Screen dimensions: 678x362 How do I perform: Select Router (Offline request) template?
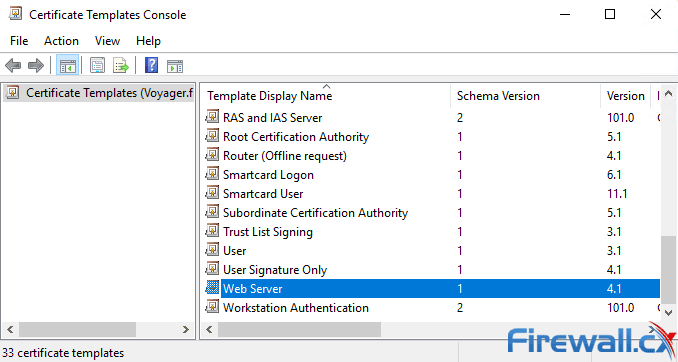[x=285, y=156]
